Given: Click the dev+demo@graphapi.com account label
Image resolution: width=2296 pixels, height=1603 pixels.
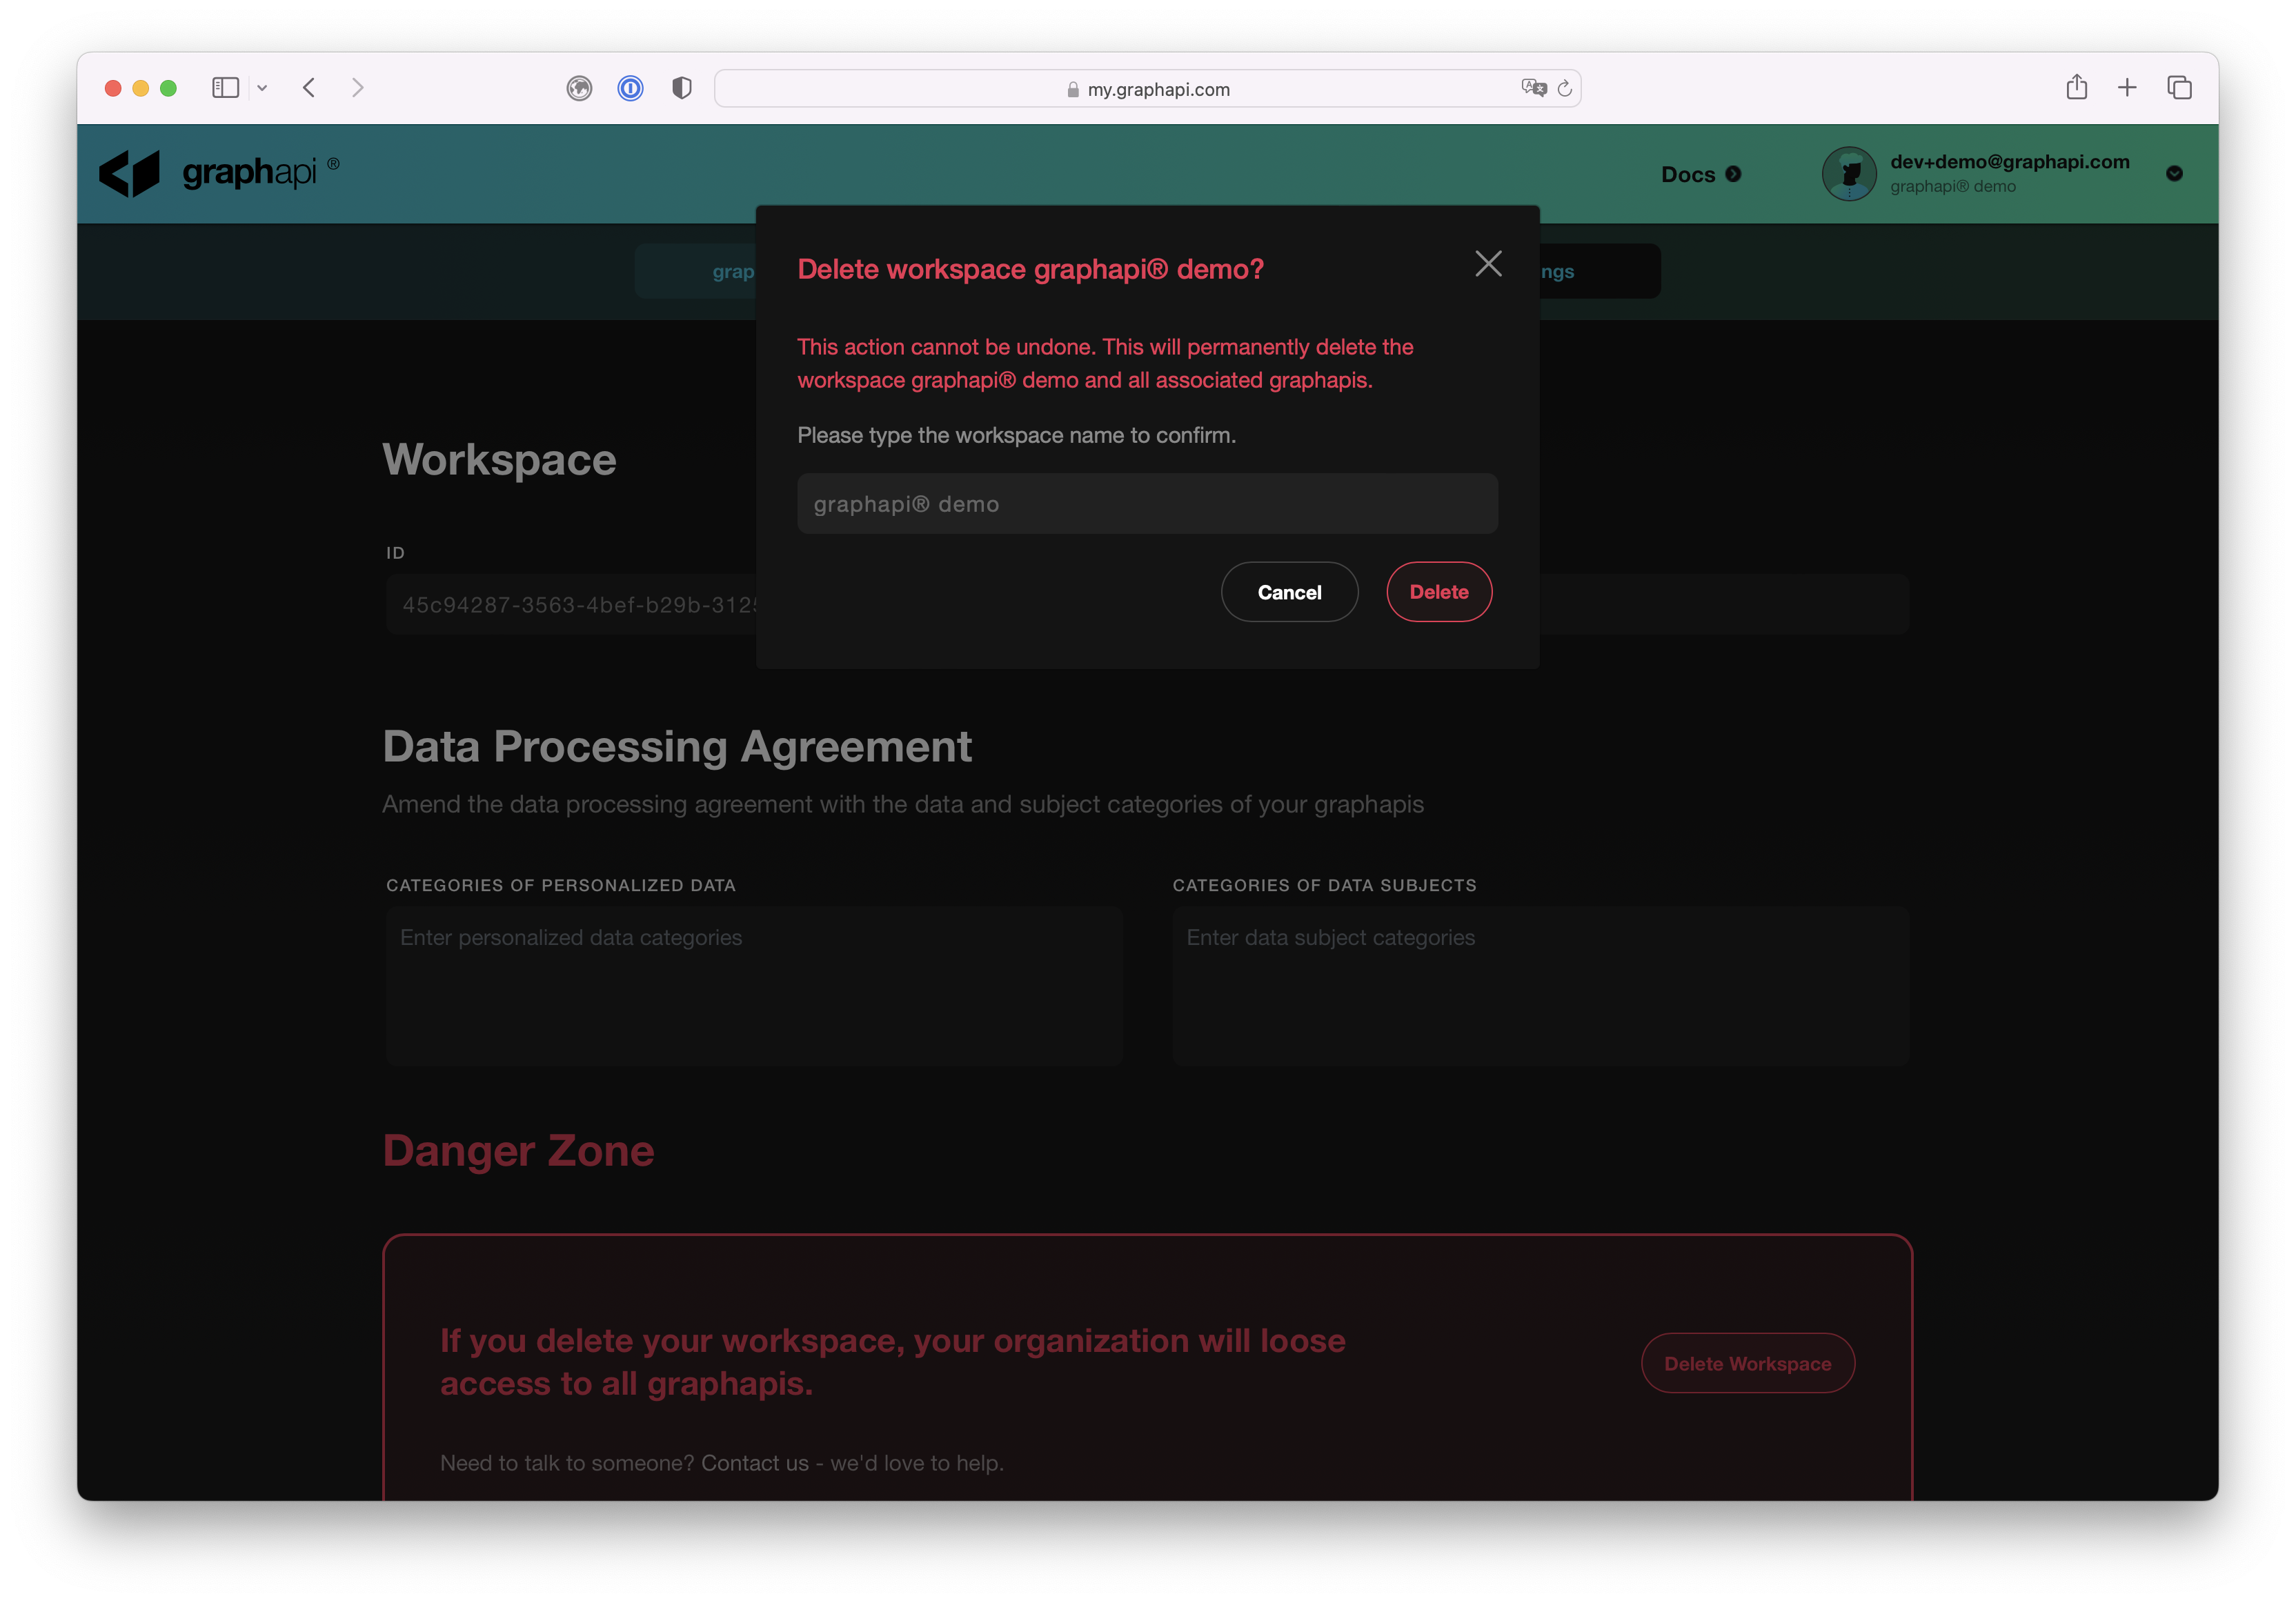Looking at the screenshot, I should tap(2009, 162).
